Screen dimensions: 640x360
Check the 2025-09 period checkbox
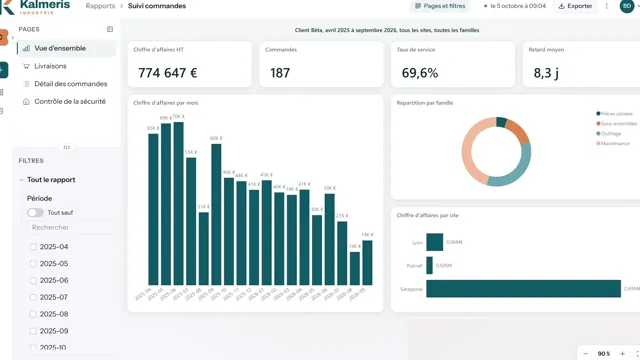click(33, 331)
